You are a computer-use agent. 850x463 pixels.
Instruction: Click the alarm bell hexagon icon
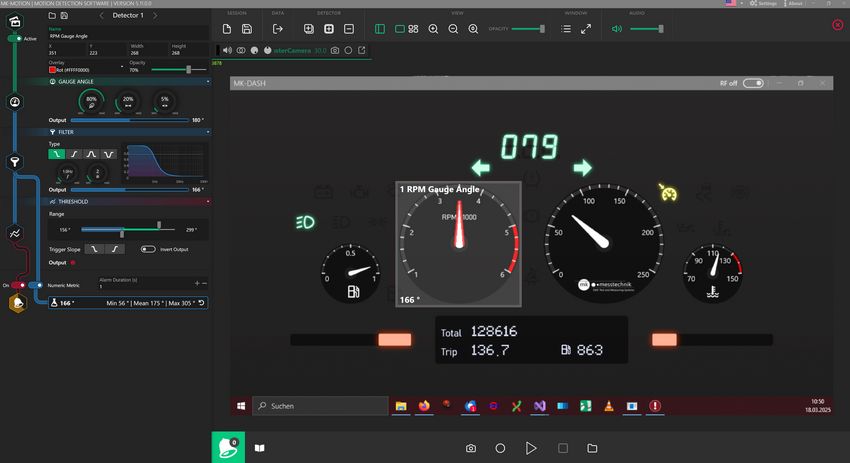tap(17, 302)
